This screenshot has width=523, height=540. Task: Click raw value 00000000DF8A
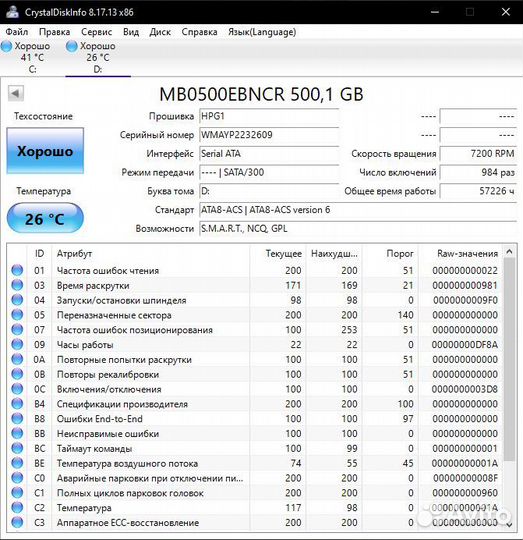(x=465, y=345)
